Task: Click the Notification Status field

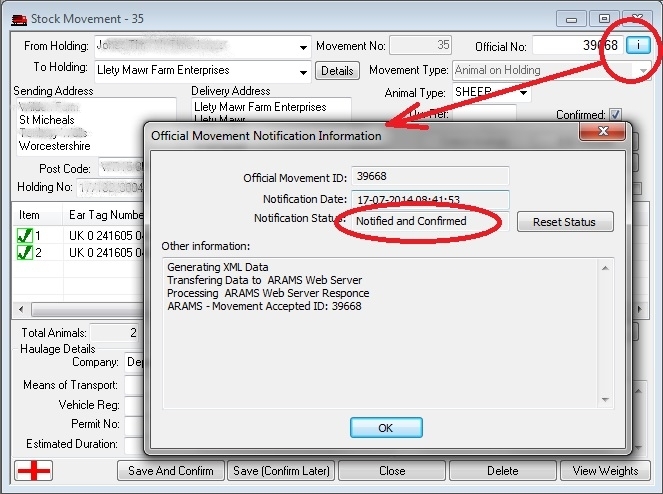Action: coord(430,221)
